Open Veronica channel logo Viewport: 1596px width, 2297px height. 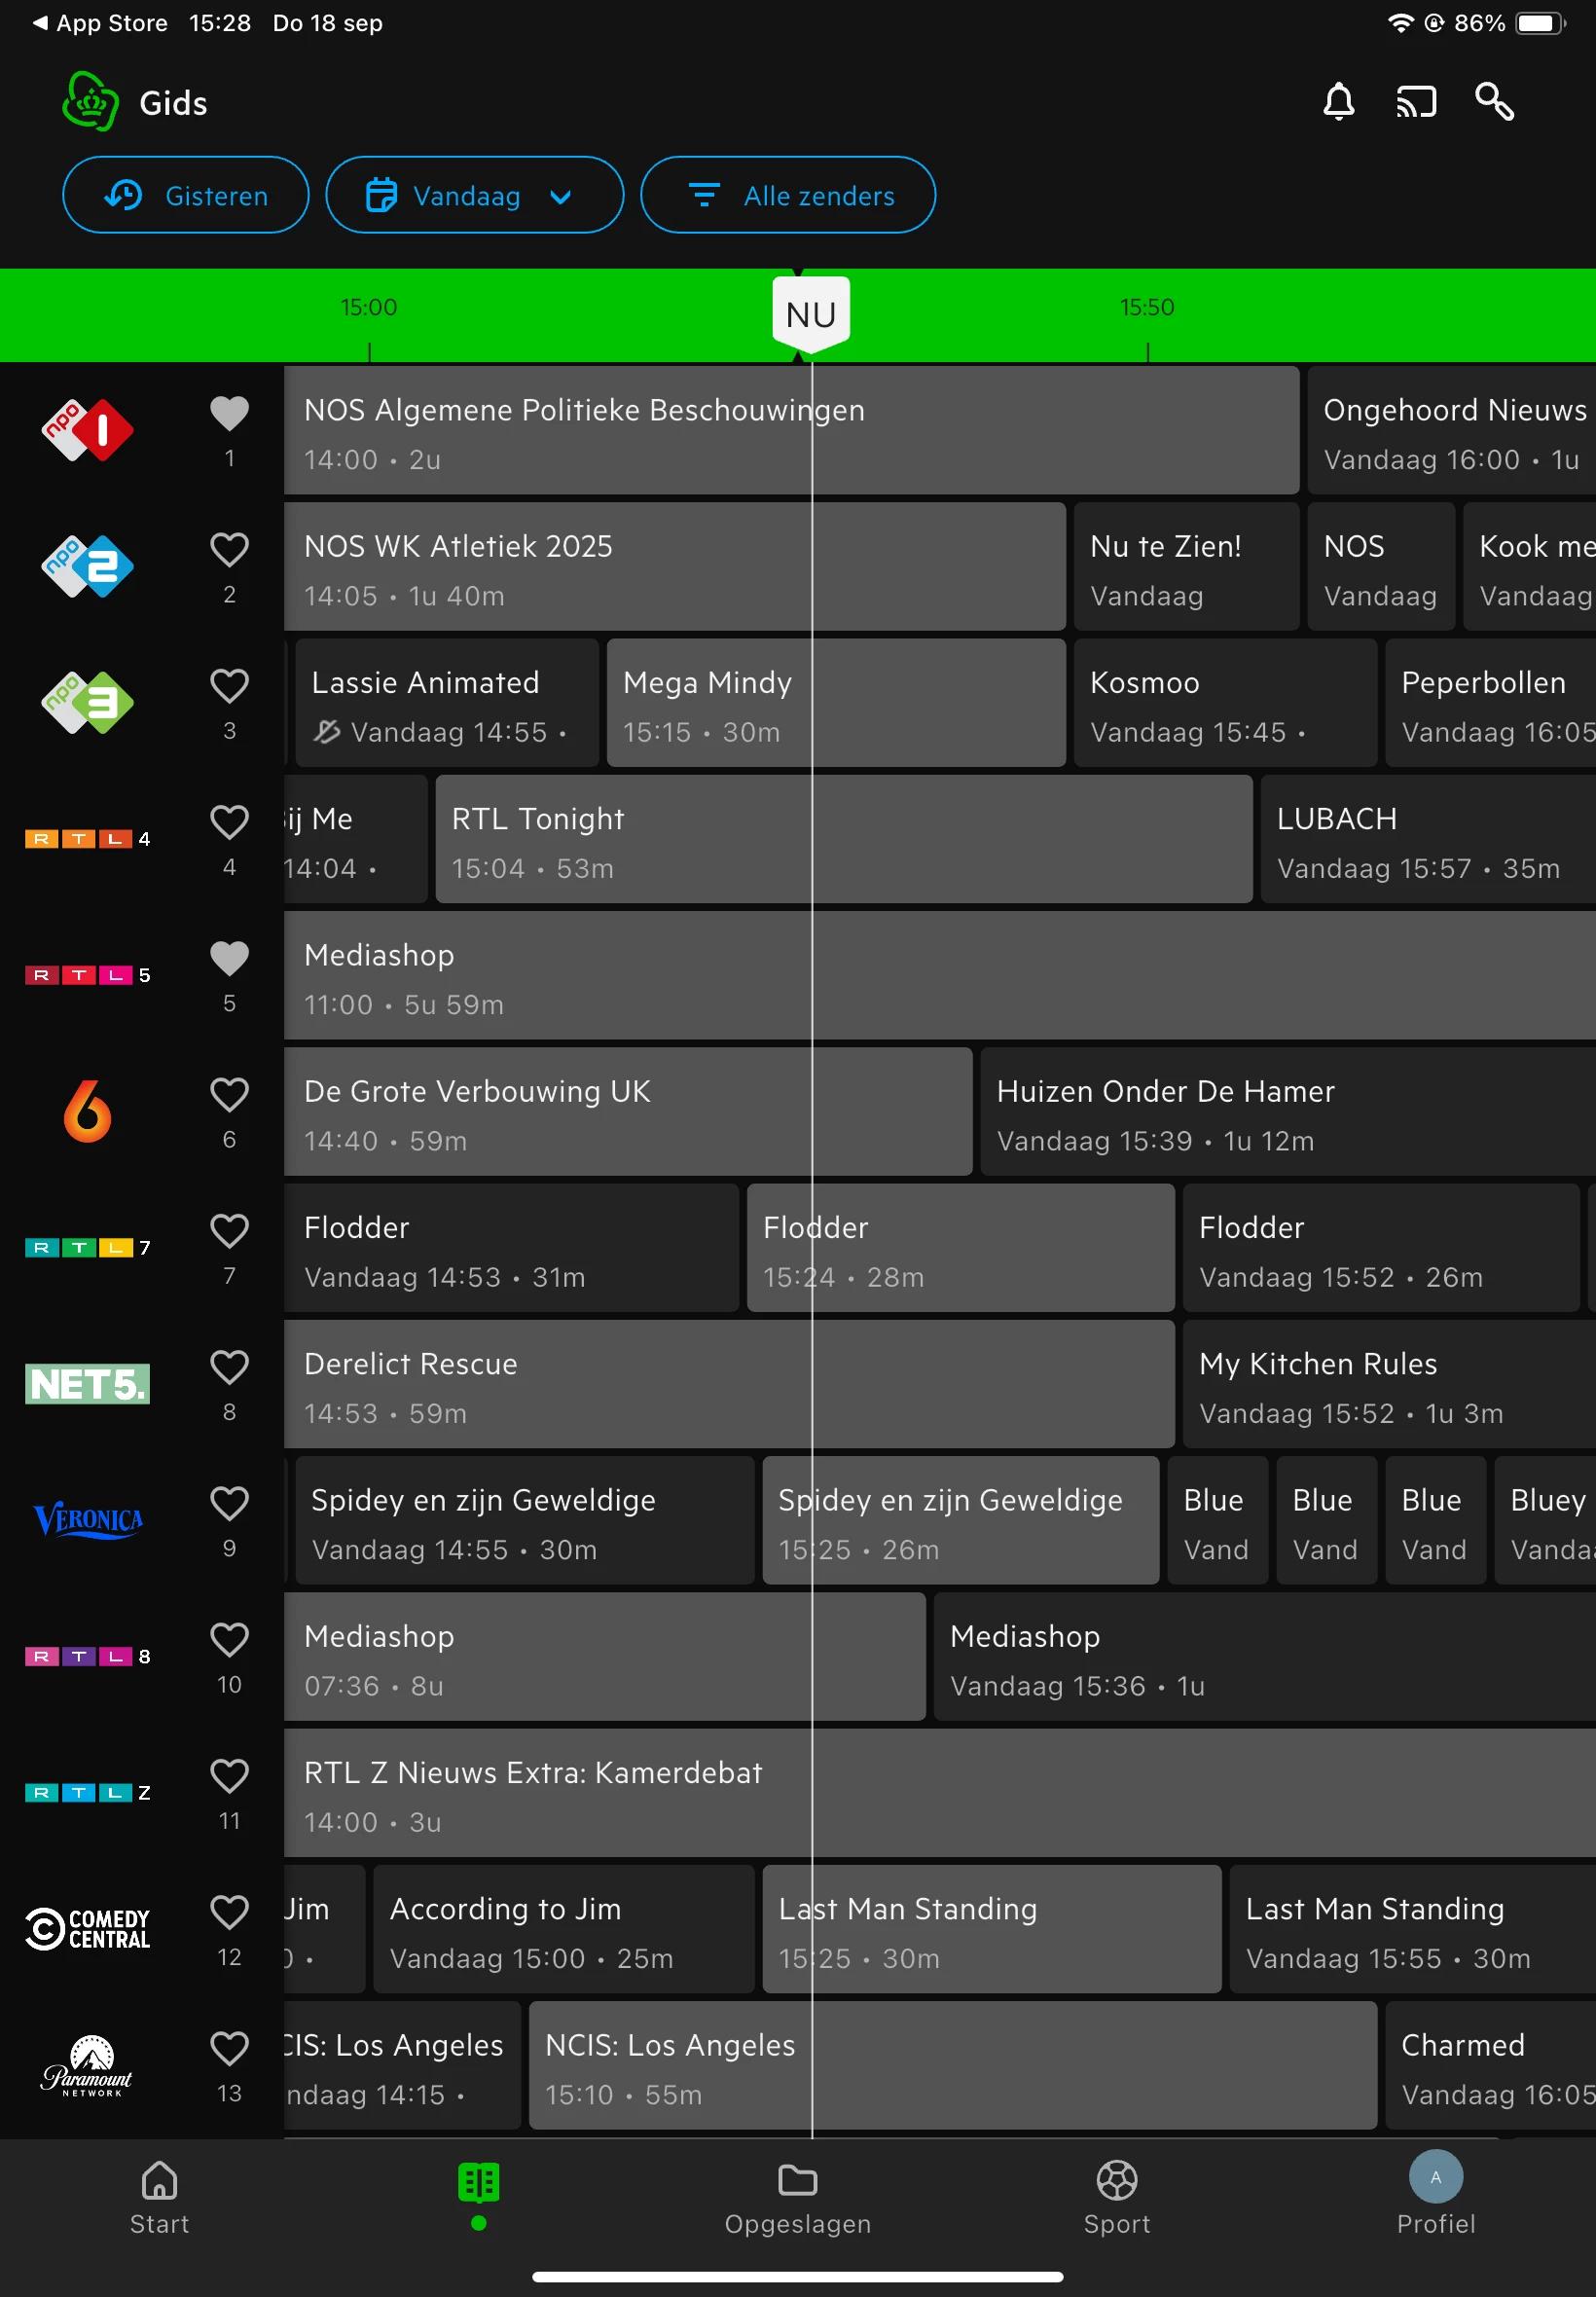(x=88, y=1520)
